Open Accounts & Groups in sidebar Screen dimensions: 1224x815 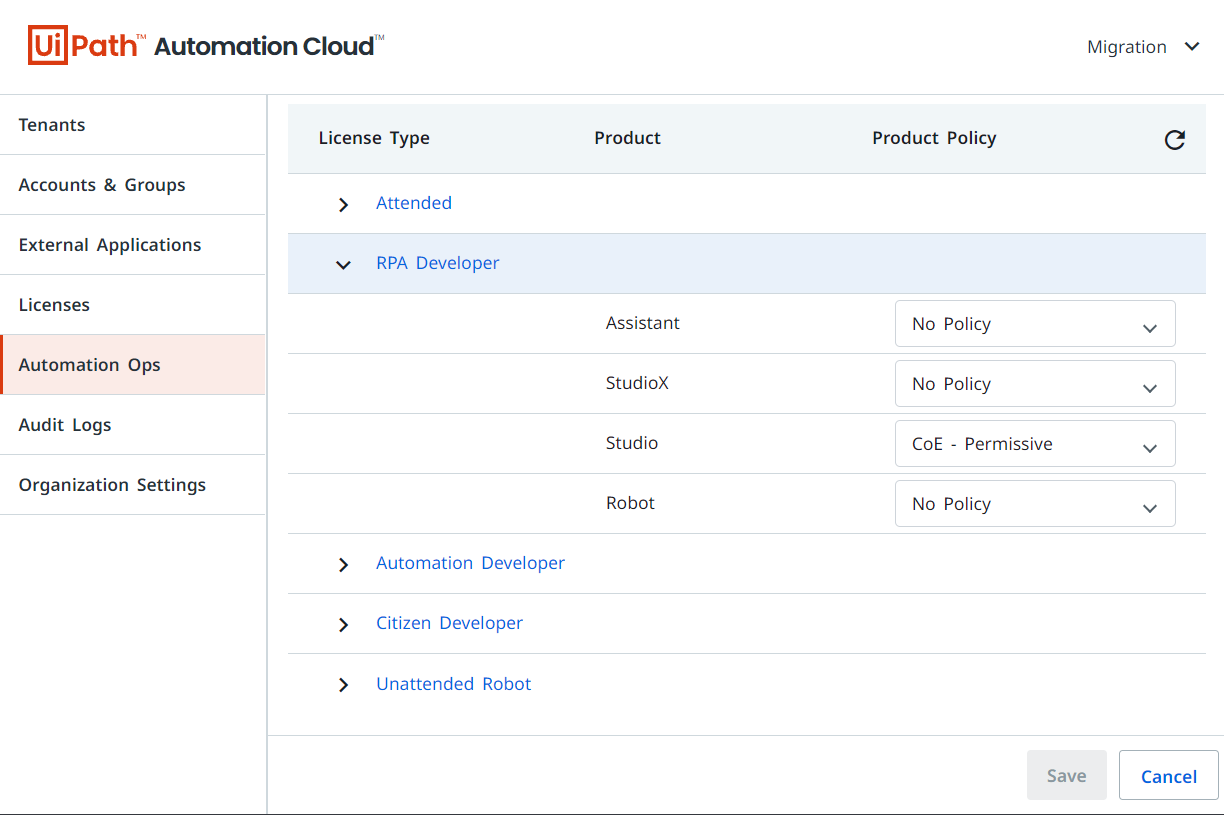pos(133,185)
